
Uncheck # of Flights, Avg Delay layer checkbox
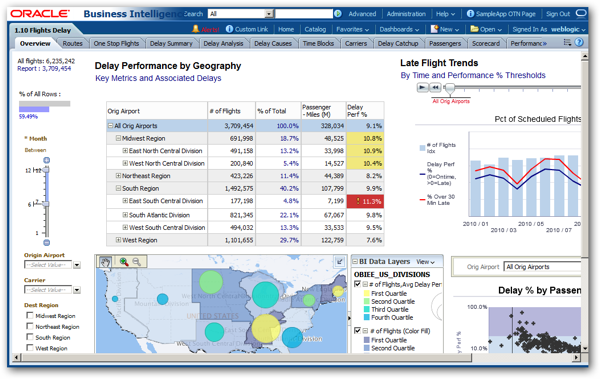point(357,284)
